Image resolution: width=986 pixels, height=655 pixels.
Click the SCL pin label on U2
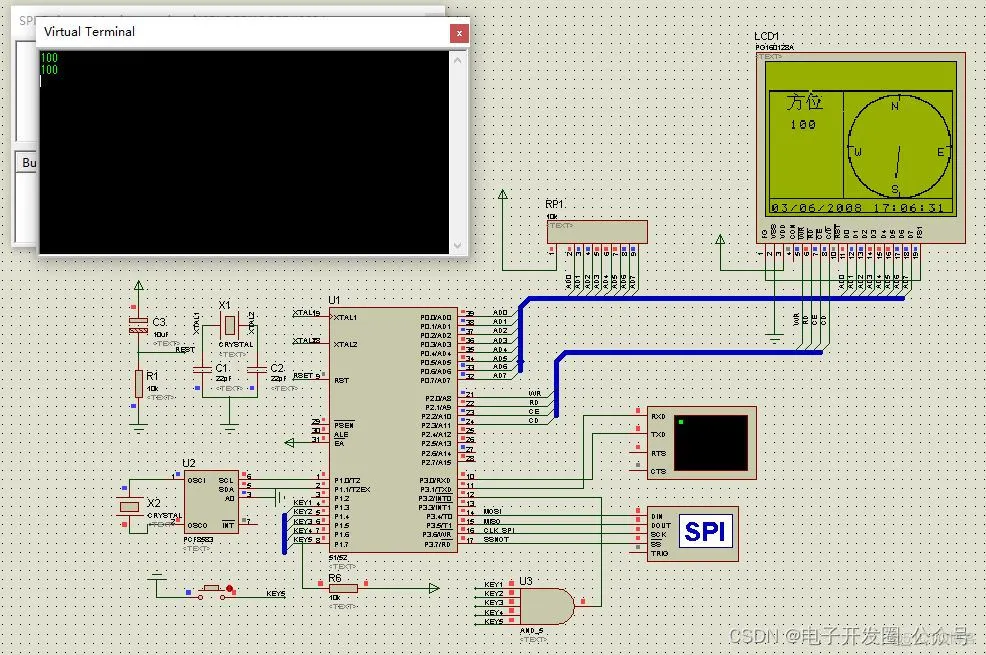click(226, 480)
